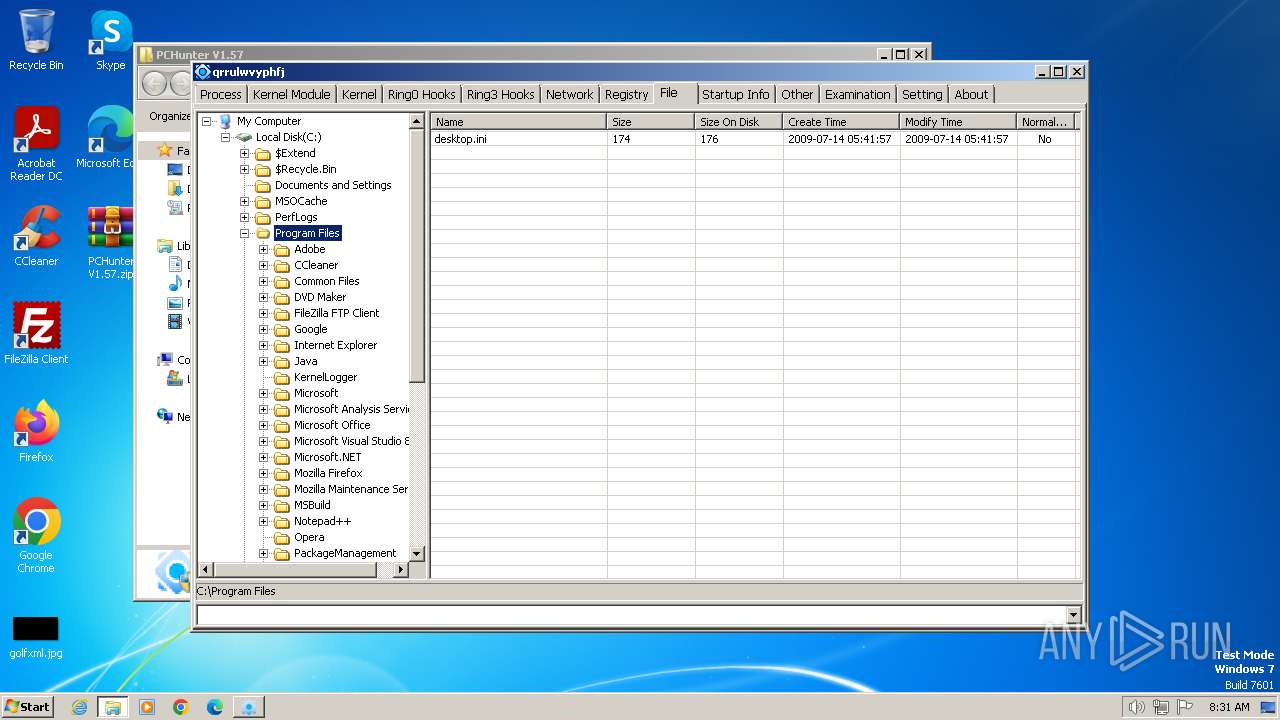
Task: Open the PCHunter V1.57.zip archive icon
Action: click(110, 243)
